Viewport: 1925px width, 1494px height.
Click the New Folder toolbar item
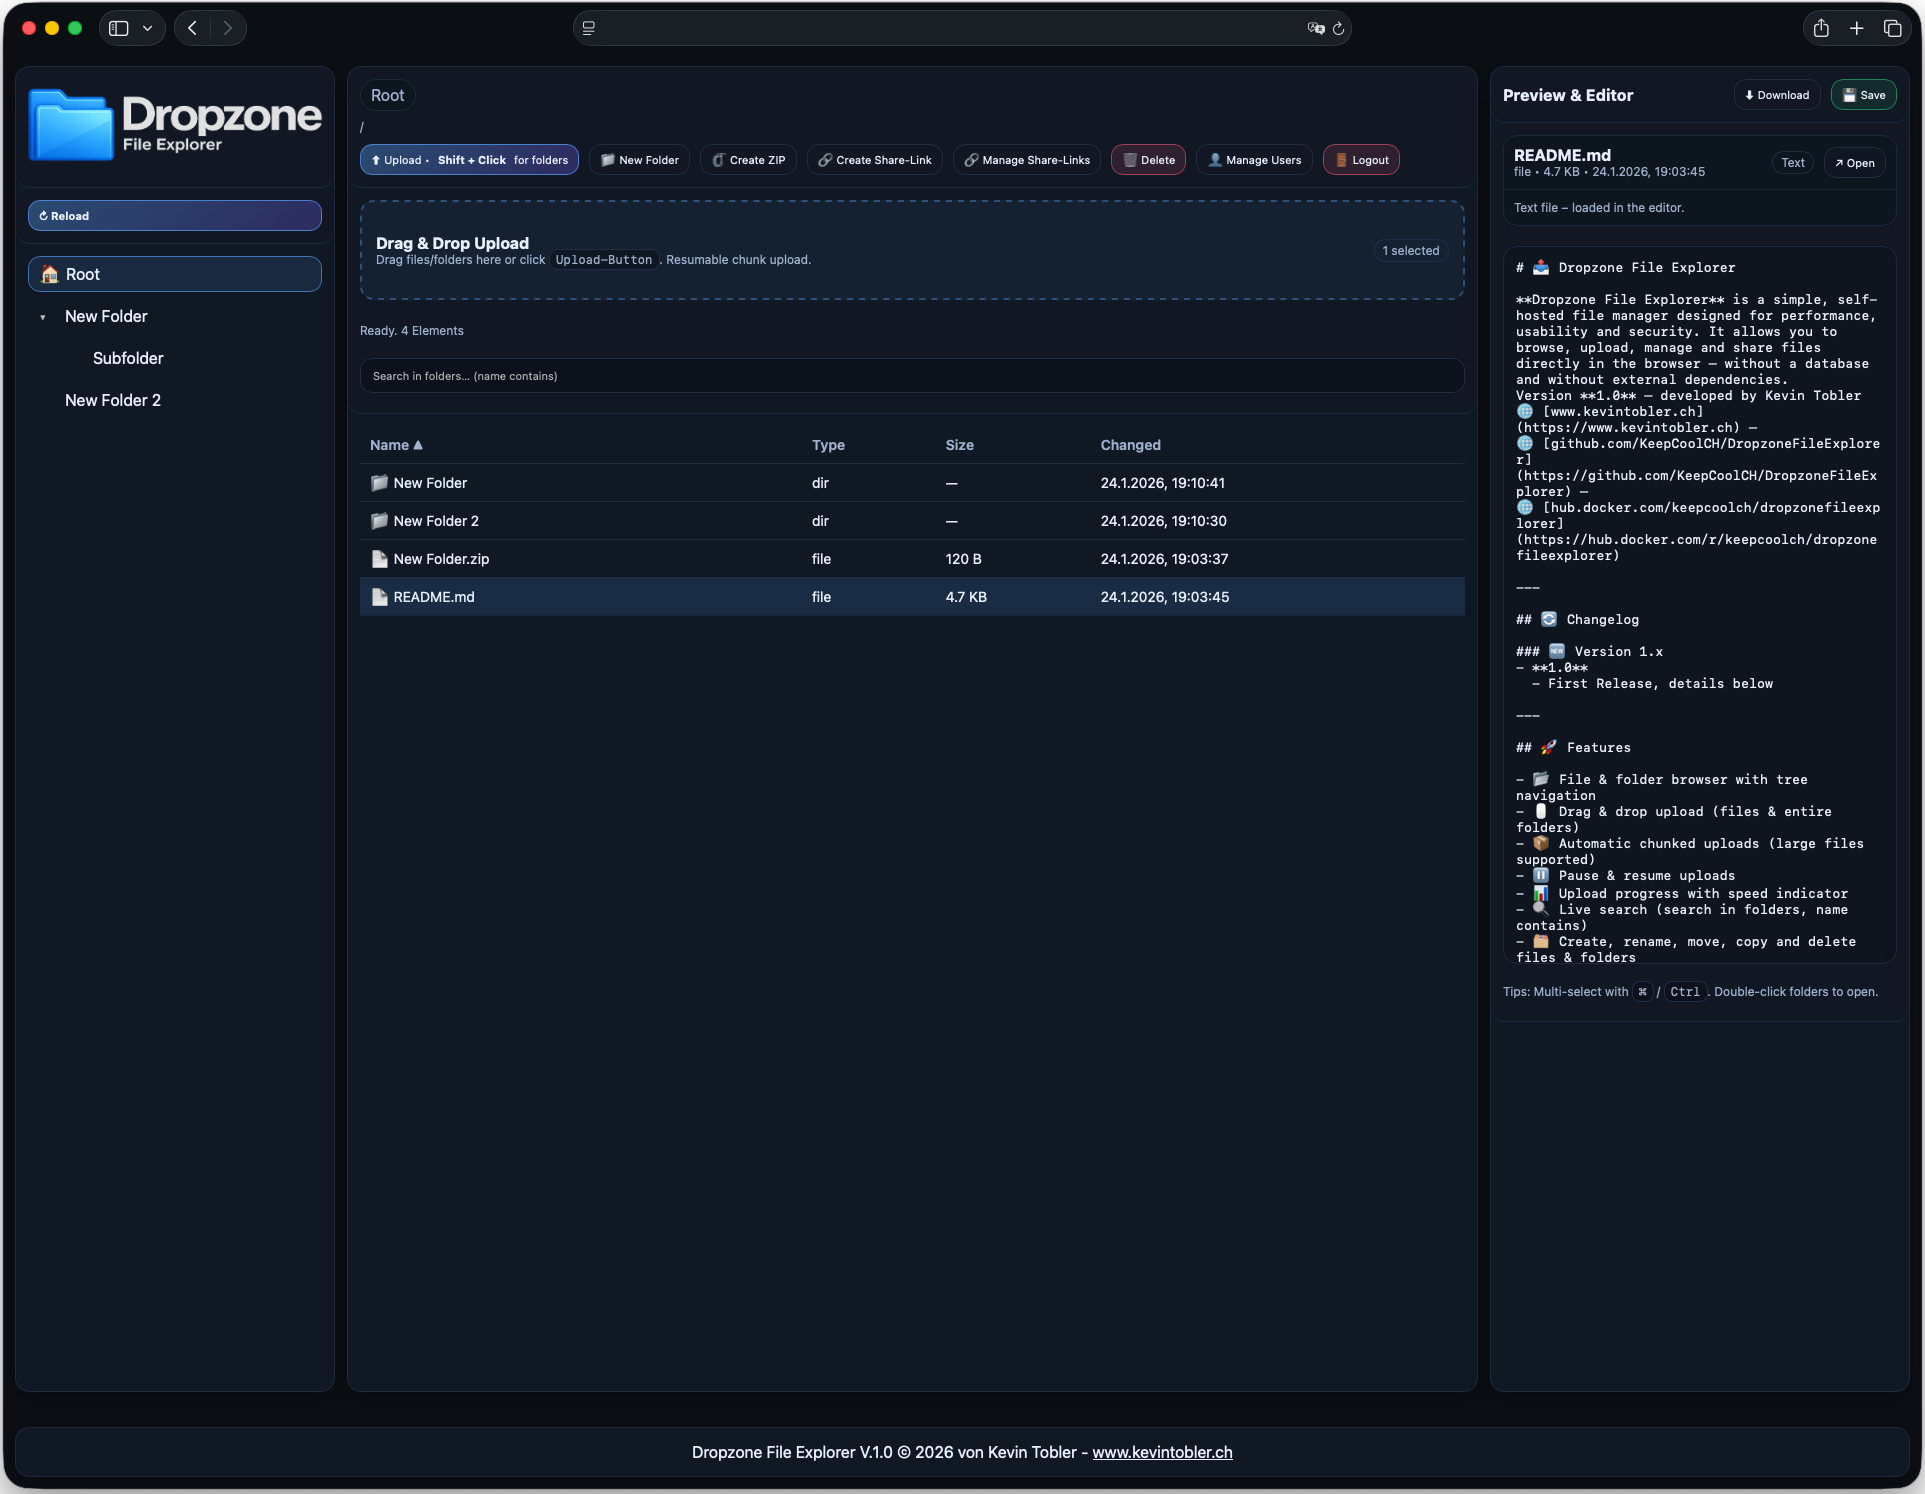(639, 159)
